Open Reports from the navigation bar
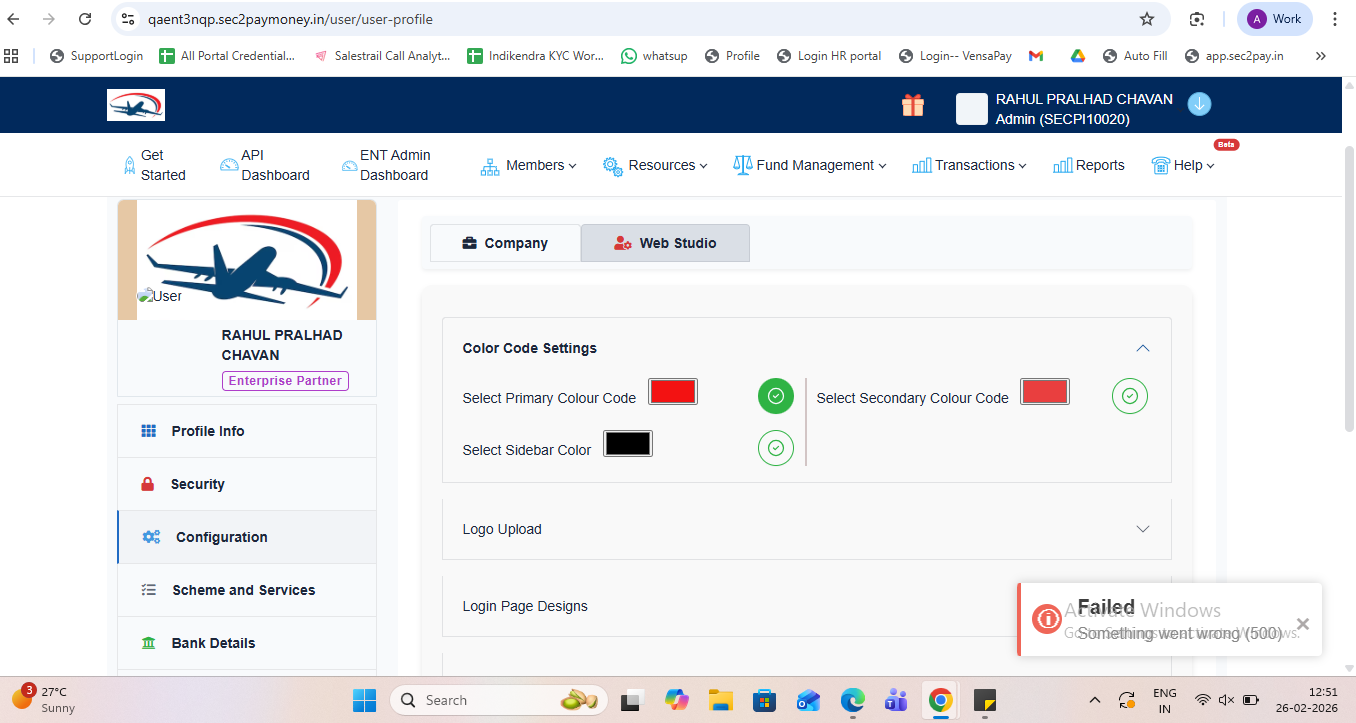 coord(1089,165)
